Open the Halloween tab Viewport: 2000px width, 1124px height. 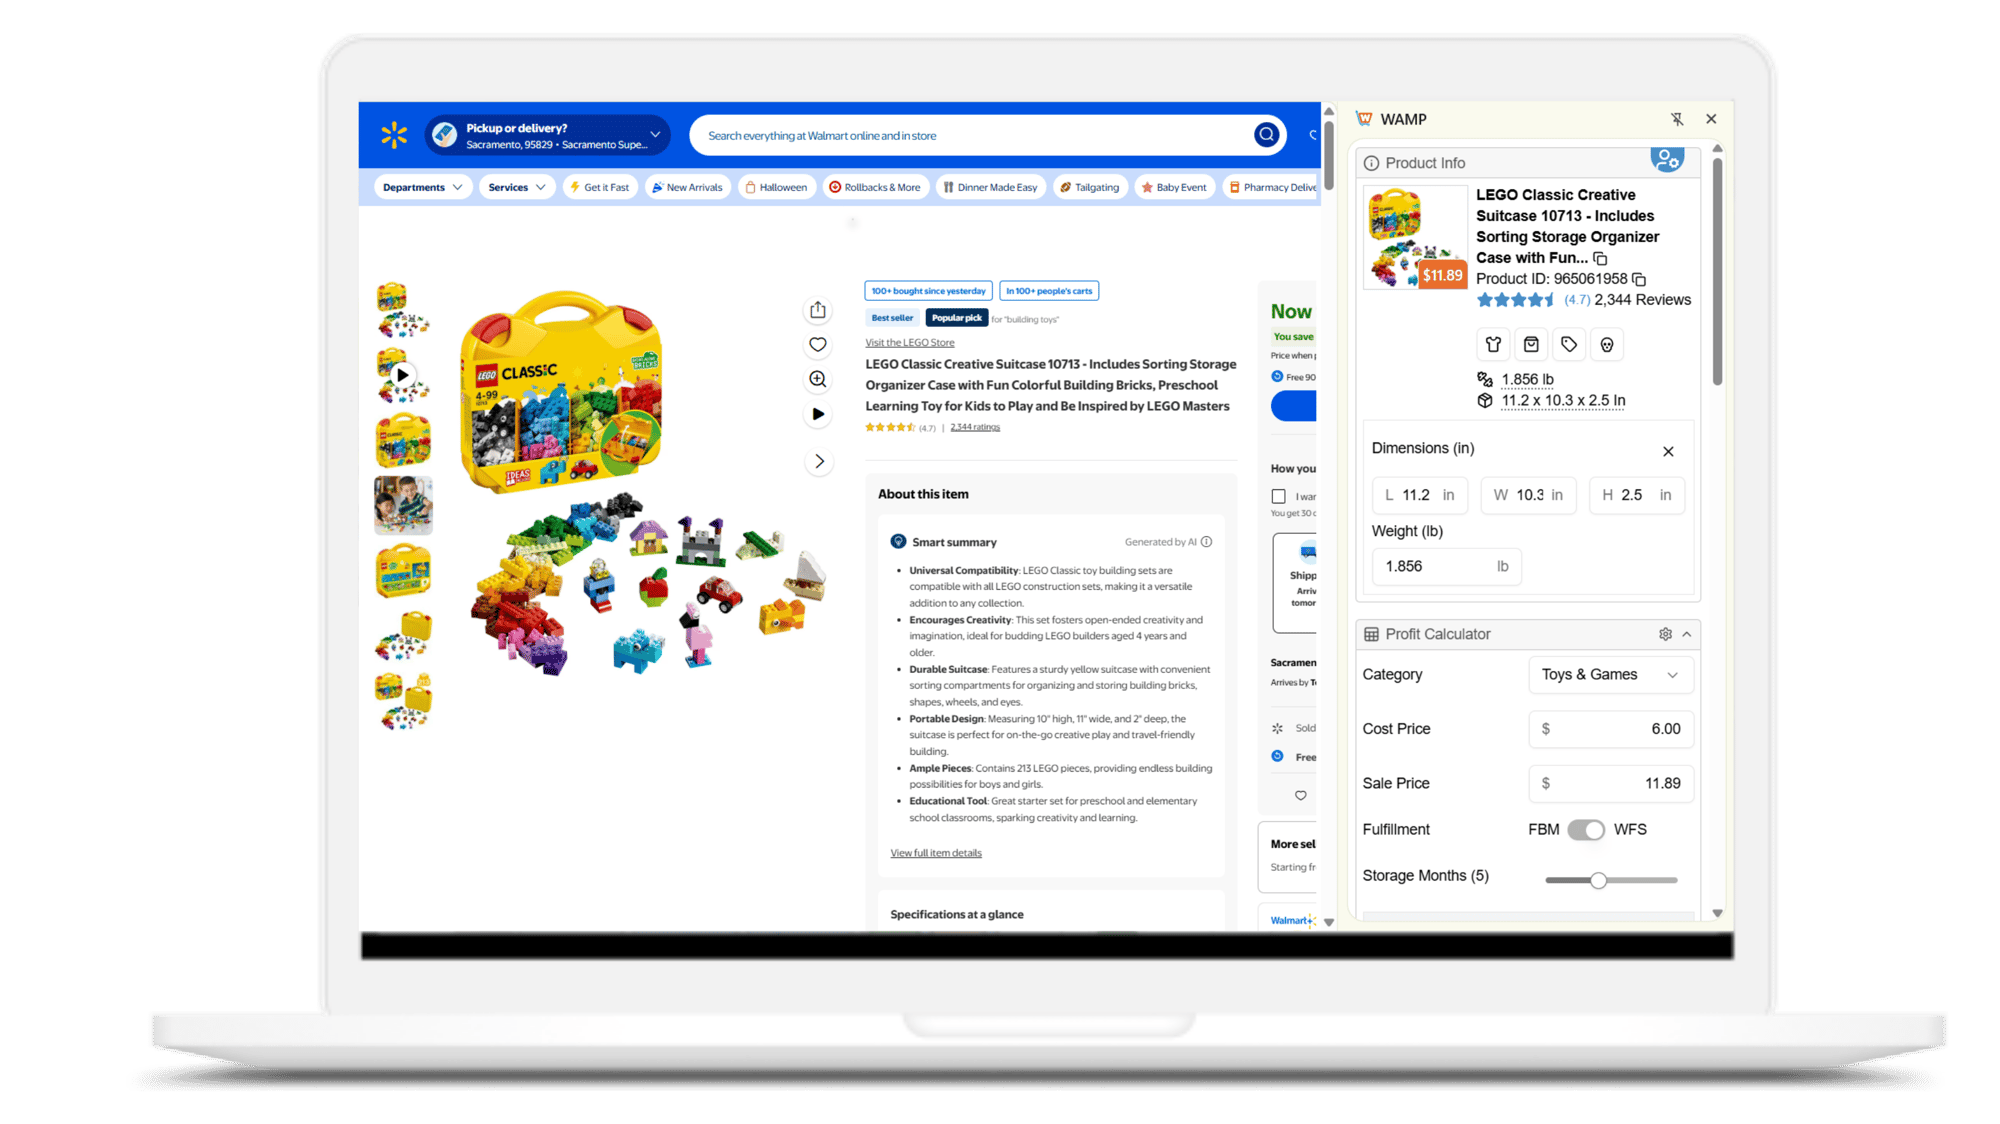point(776,188)
